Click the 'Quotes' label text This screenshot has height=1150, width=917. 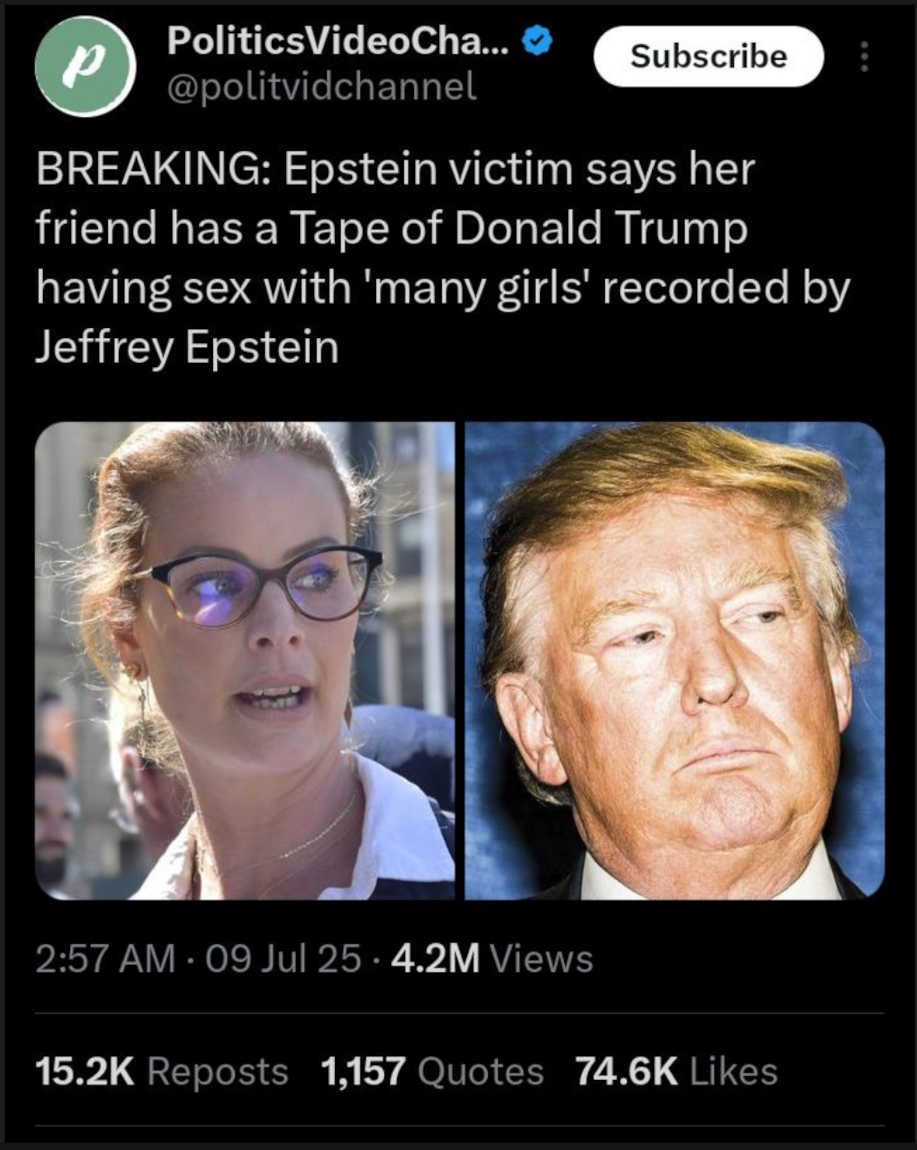pyautogui.click(x=481, y=1072)
